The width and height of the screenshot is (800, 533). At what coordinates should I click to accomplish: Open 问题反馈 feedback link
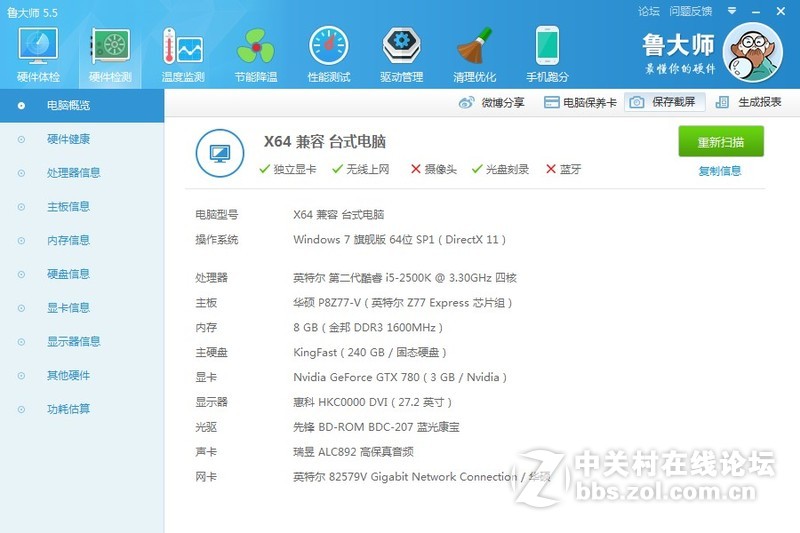coord(690,11)
